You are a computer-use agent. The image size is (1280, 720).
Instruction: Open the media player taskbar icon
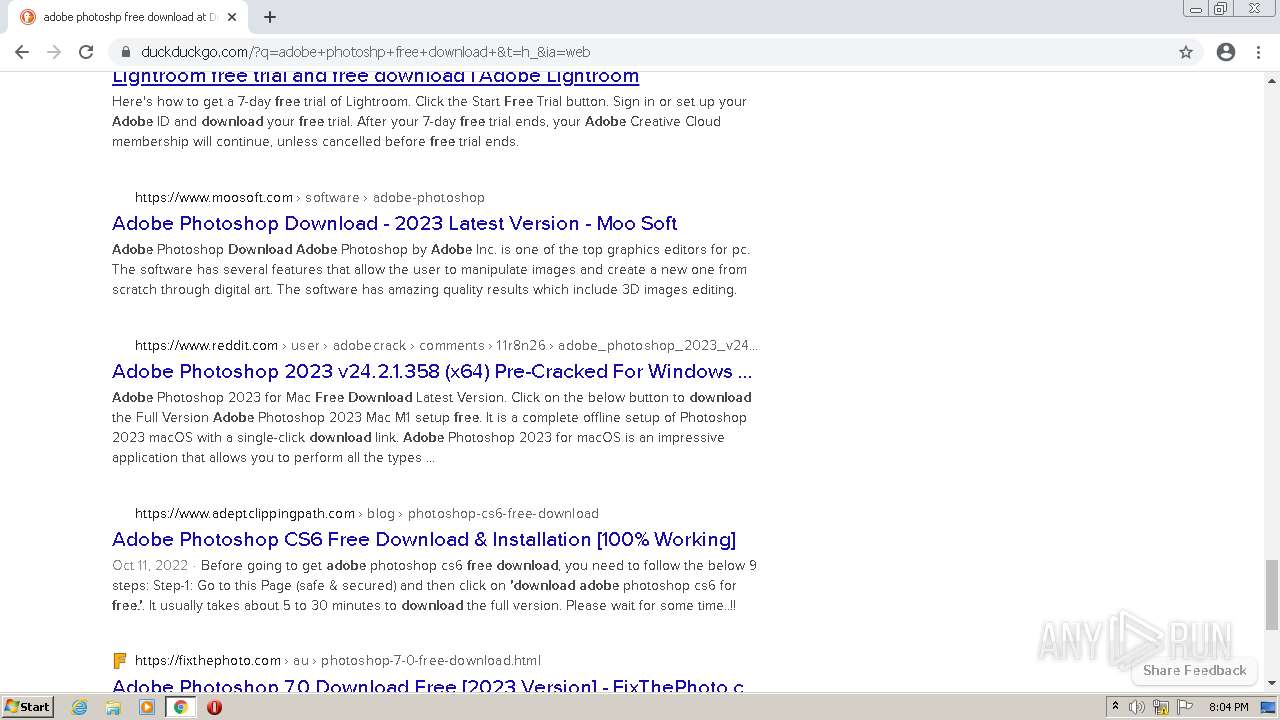click(147, 707)
